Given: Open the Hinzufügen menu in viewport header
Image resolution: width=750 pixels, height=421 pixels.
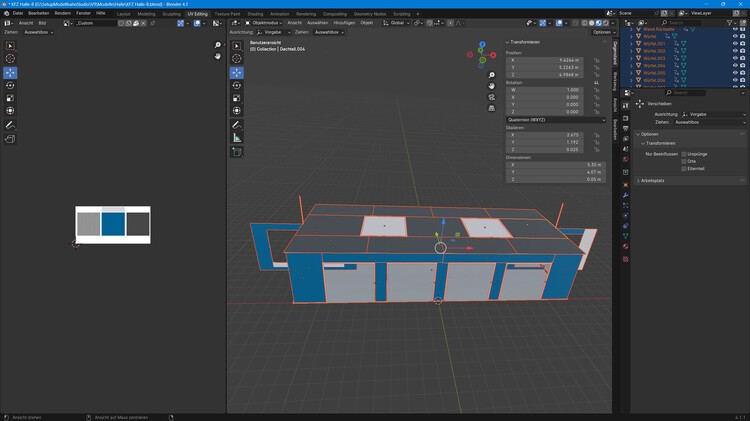Looking at the screenshot, I should pos(343,22).
